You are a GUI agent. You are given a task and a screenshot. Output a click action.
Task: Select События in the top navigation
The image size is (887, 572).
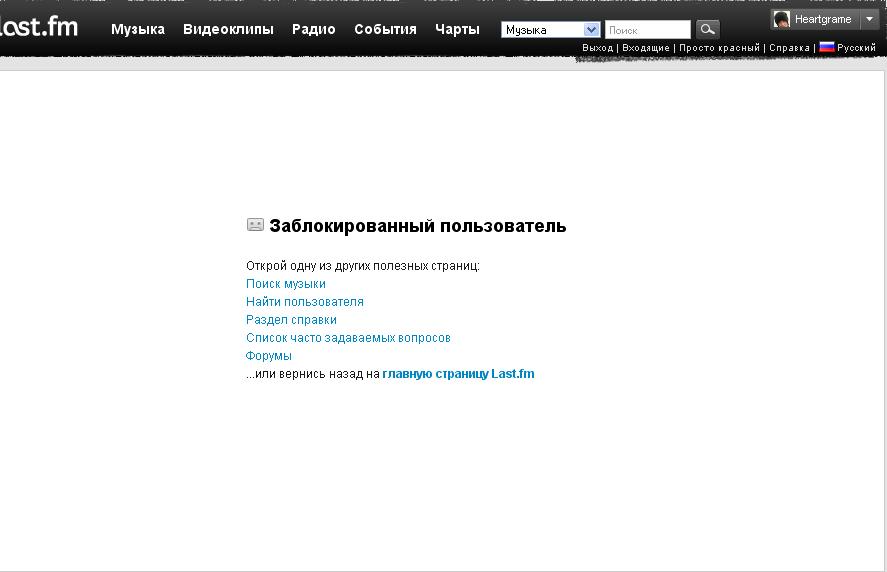pos(385,29)
